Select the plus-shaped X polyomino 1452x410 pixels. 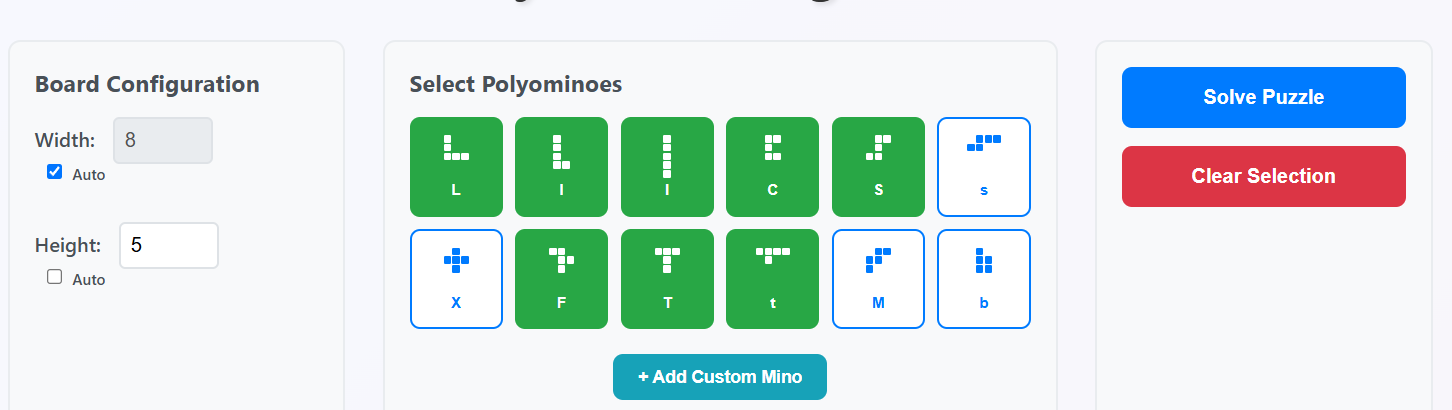(x=456, y=279)
